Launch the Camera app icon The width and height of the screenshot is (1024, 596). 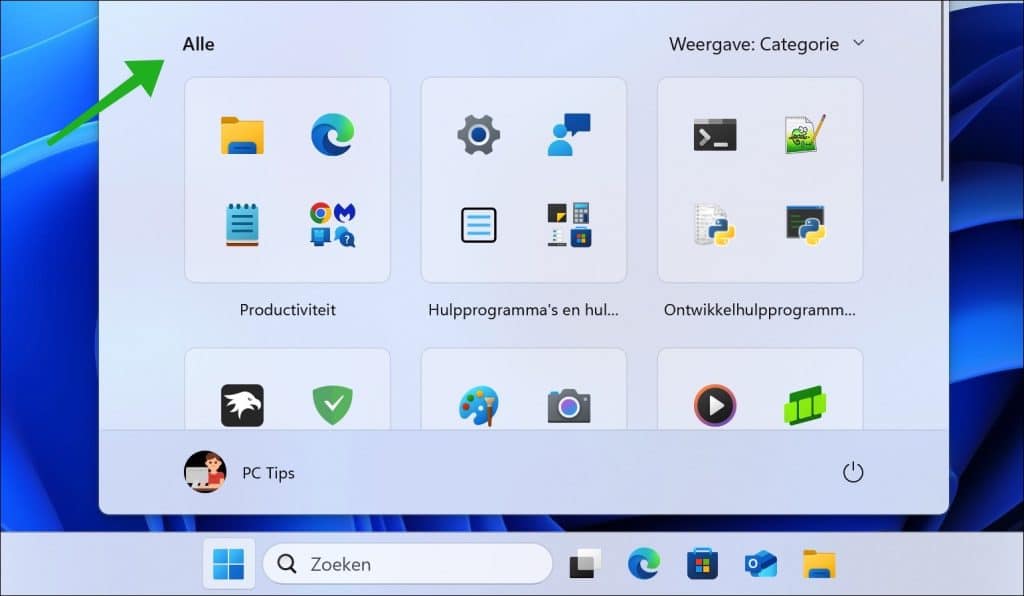coord(567,404)
